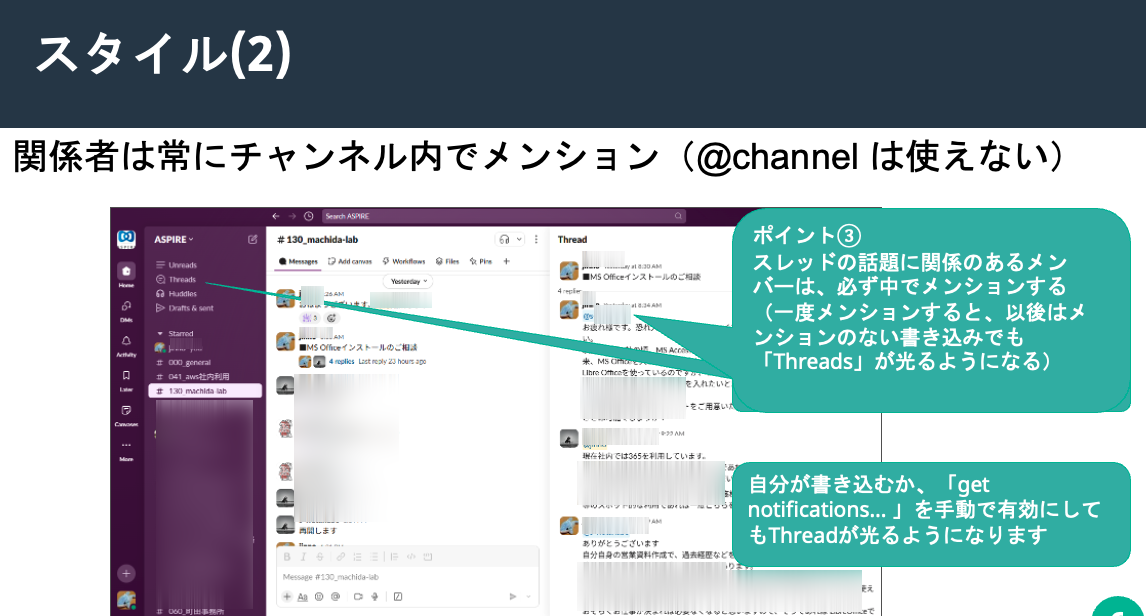Toggle bulleted list in composer
This screenshot has height=616, width=1146.
[373, 557]
